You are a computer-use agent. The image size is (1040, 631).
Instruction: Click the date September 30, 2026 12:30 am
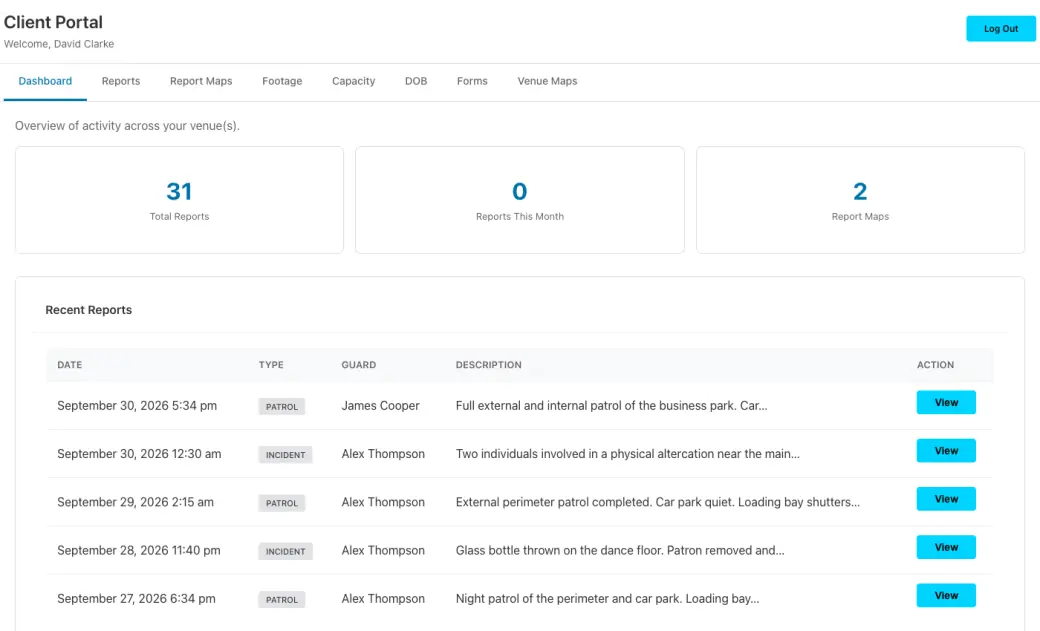click(x=139, y=454)
